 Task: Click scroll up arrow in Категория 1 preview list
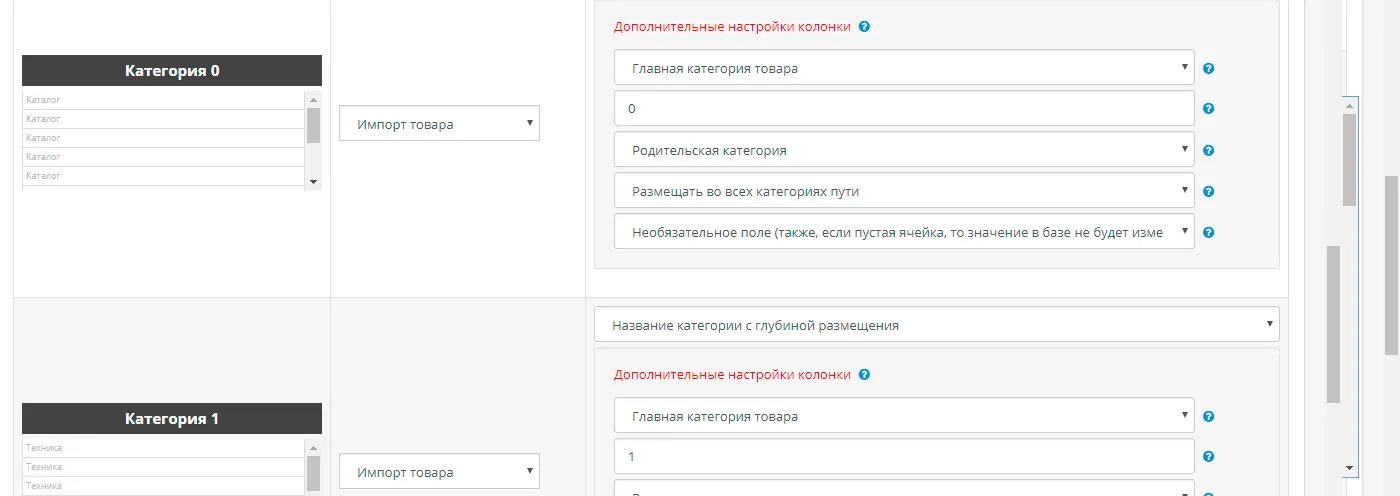[x=313, y=447]
